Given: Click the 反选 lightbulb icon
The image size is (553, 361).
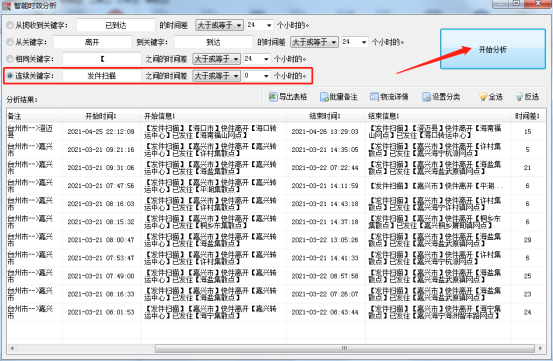Looking at the screenshot, I should [519, 97].
